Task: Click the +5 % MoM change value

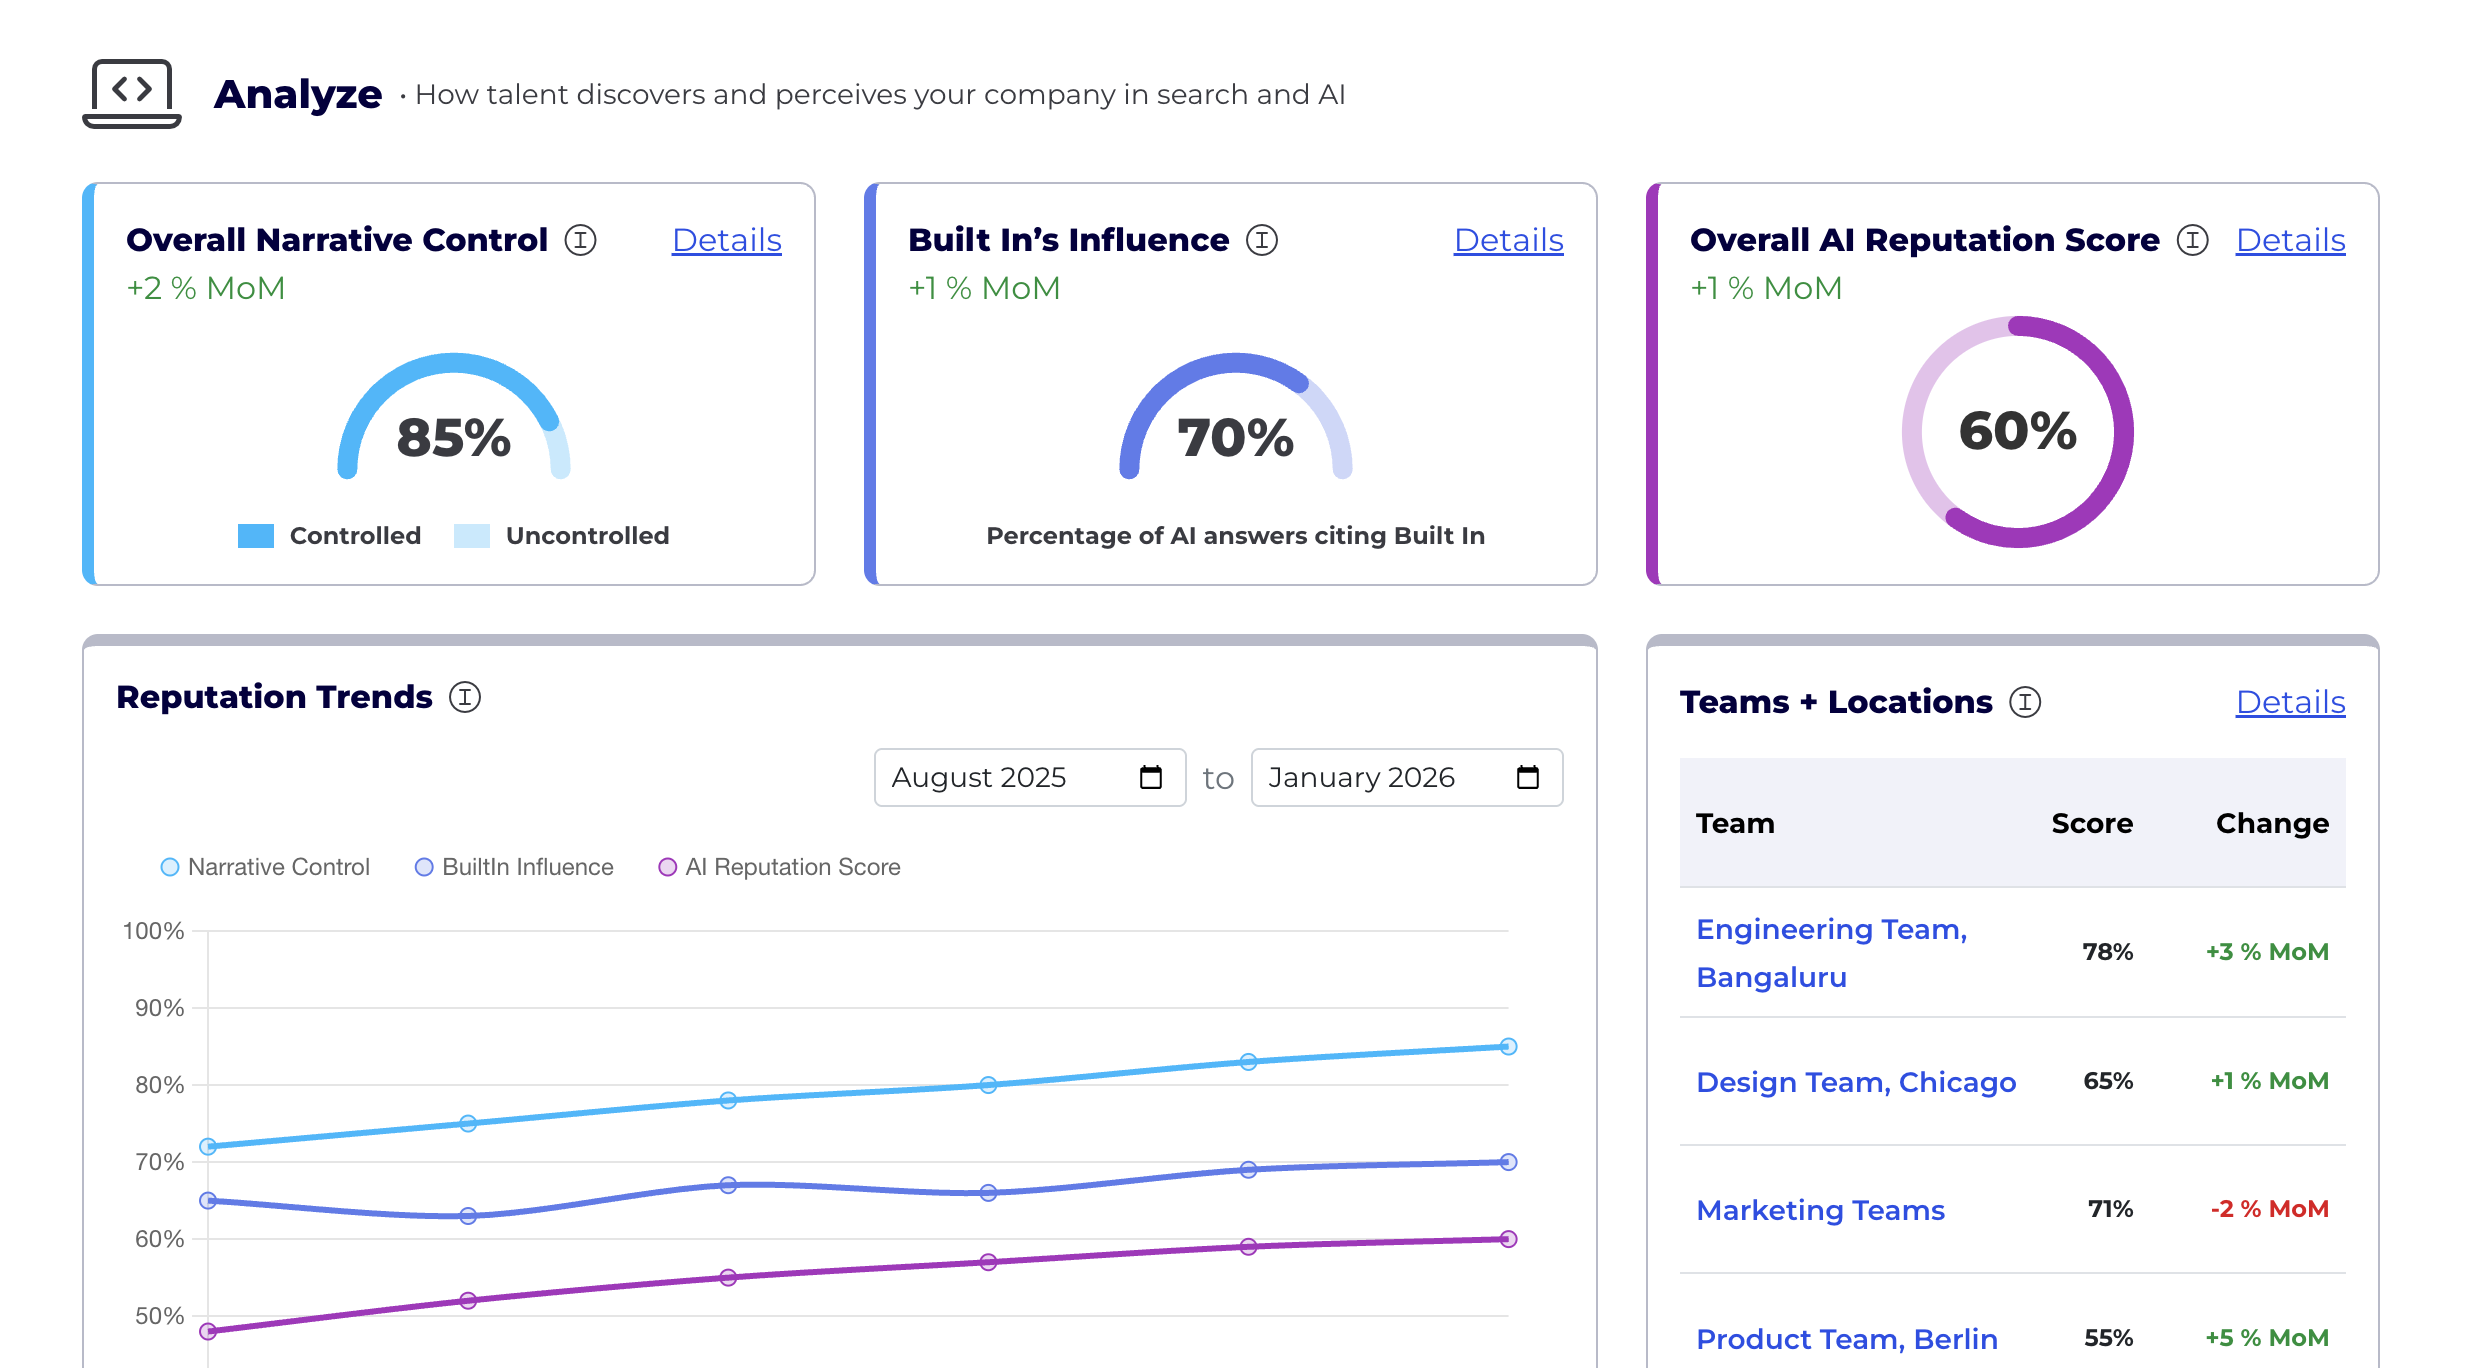Action: [x=2267, y=1338]
